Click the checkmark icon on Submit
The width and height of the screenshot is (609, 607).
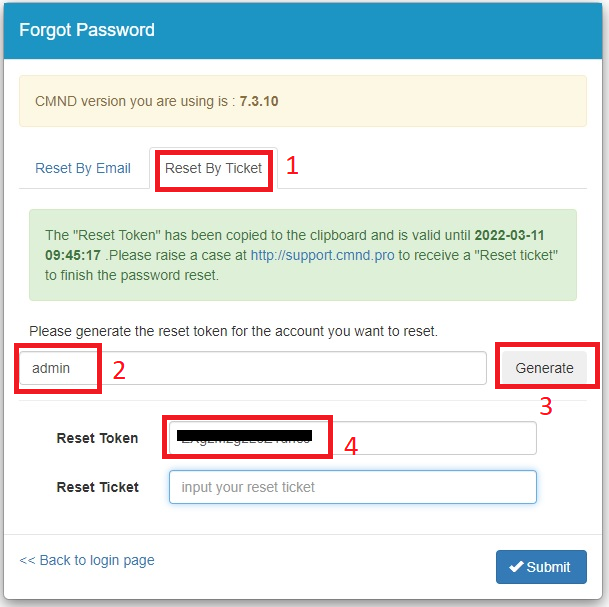click(516, 567)
